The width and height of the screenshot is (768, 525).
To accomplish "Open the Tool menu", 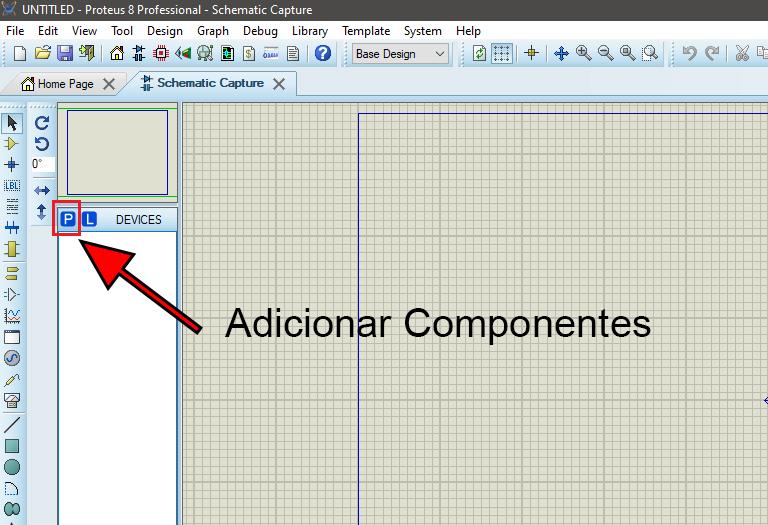I will [122, 31].
